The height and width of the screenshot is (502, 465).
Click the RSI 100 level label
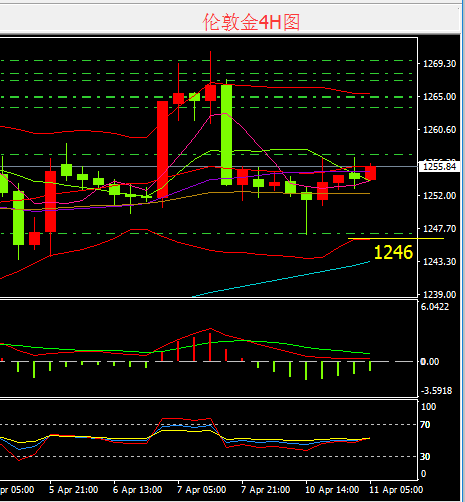(x=429, y=407)
